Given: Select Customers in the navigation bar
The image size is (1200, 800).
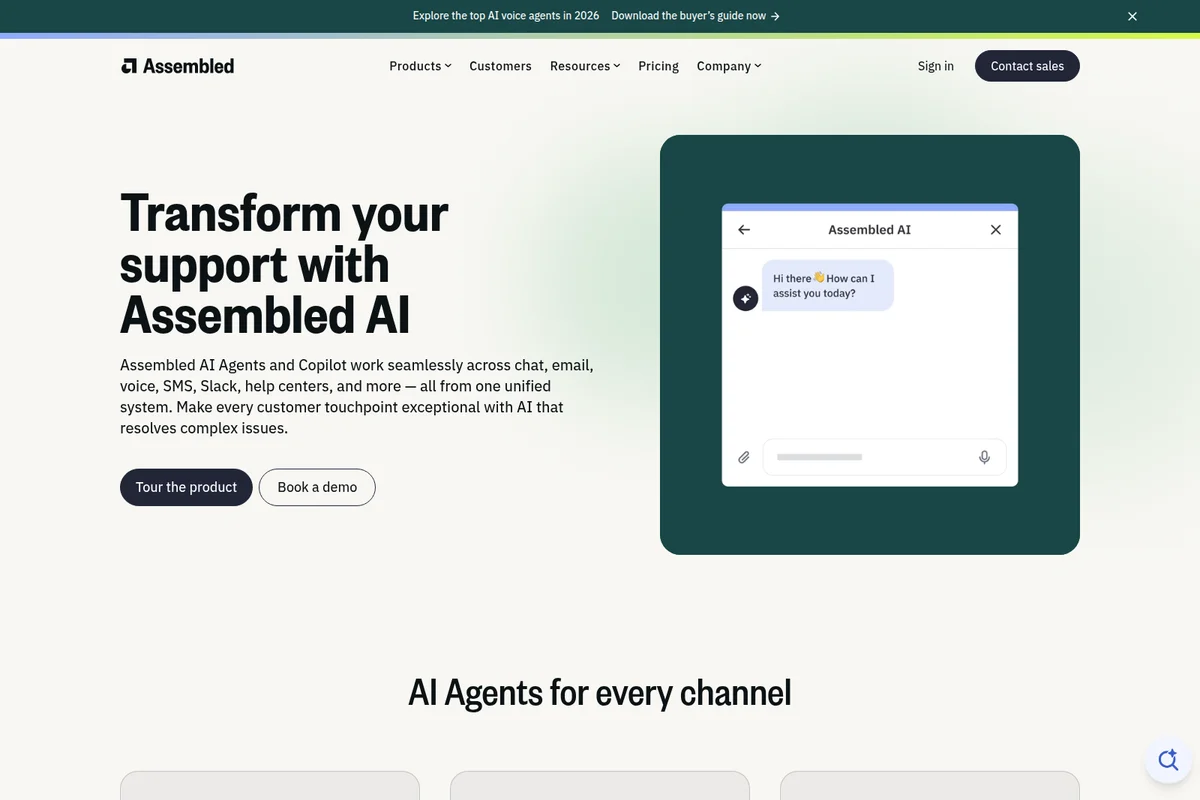Looking at the screenshot, I should click(x=500, y=66).
